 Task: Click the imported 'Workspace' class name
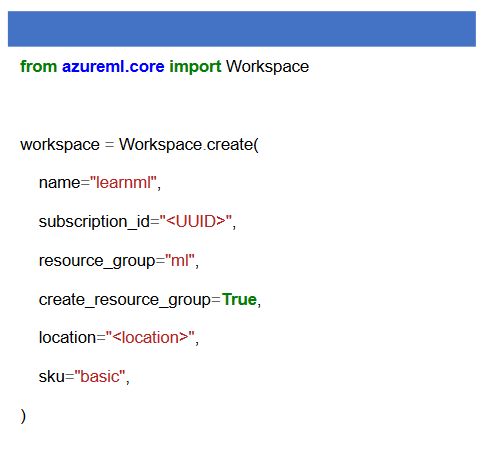267,67
